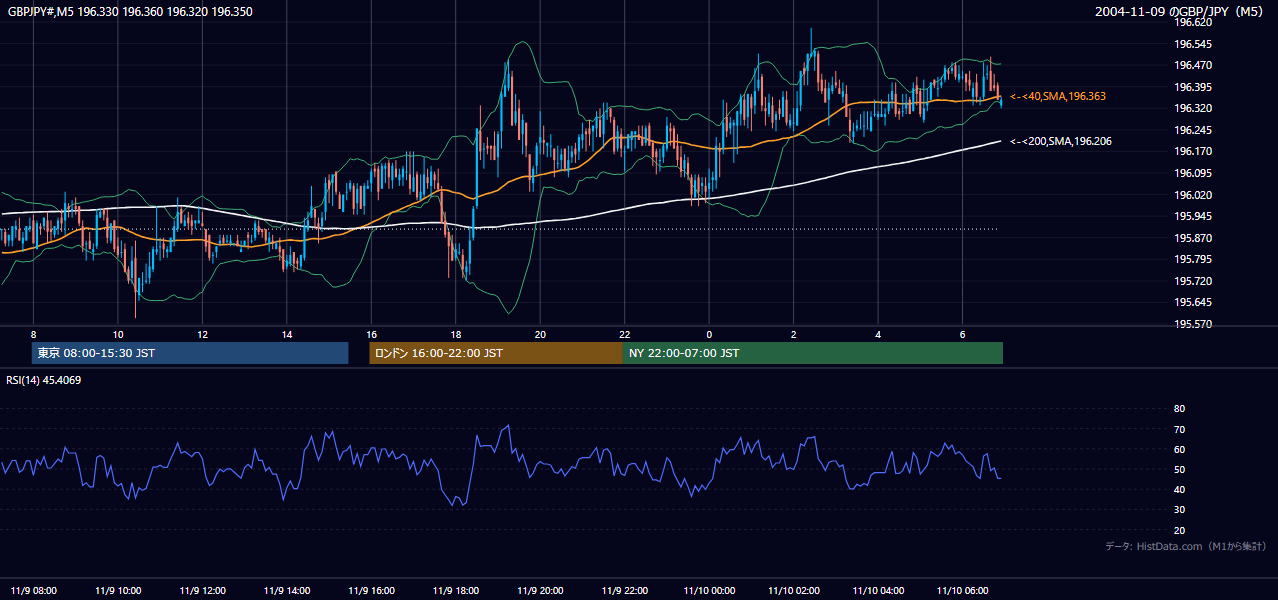The image size is (1278, 600).
Task: Click price axis label 196.245
Action: [x=1193, y=130]
